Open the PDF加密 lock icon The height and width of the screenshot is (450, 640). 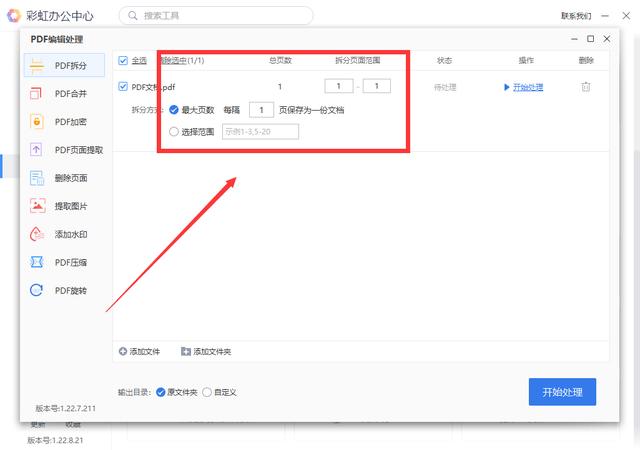[36, 122]
